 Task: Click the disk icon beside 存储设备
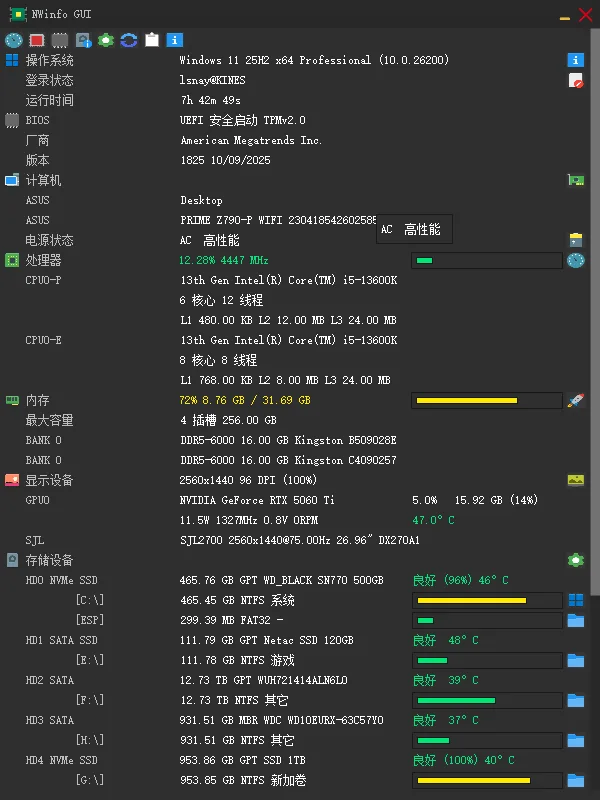click(12, 560)
